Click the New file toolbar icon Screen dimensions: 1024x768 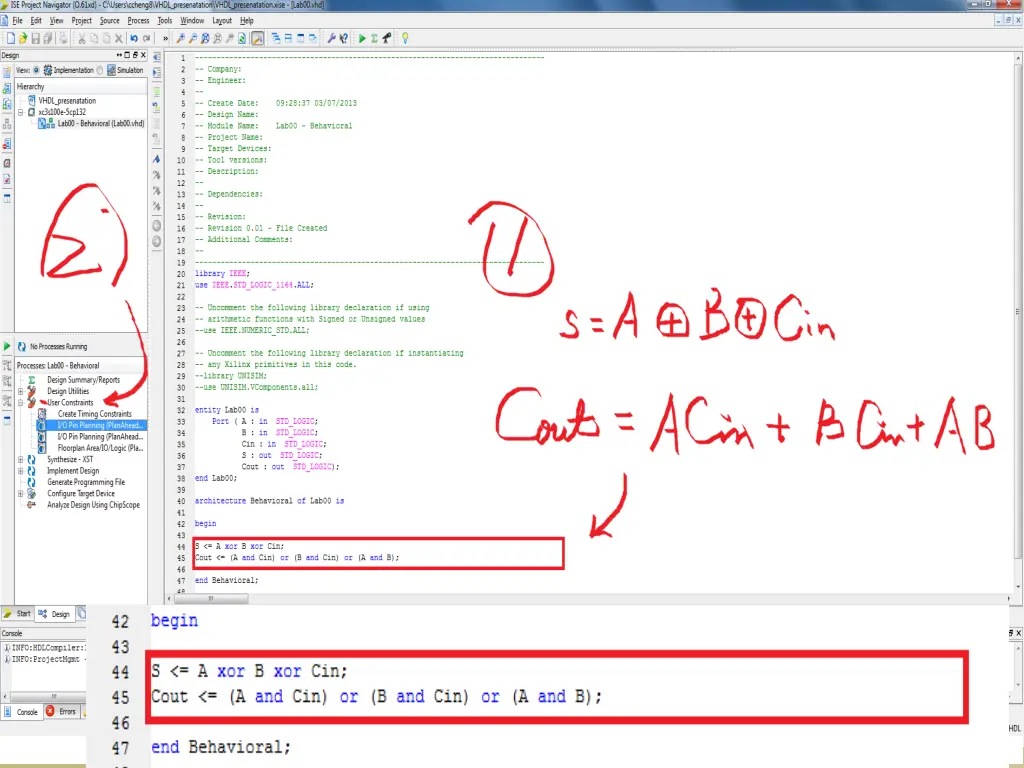pos(10,39)
